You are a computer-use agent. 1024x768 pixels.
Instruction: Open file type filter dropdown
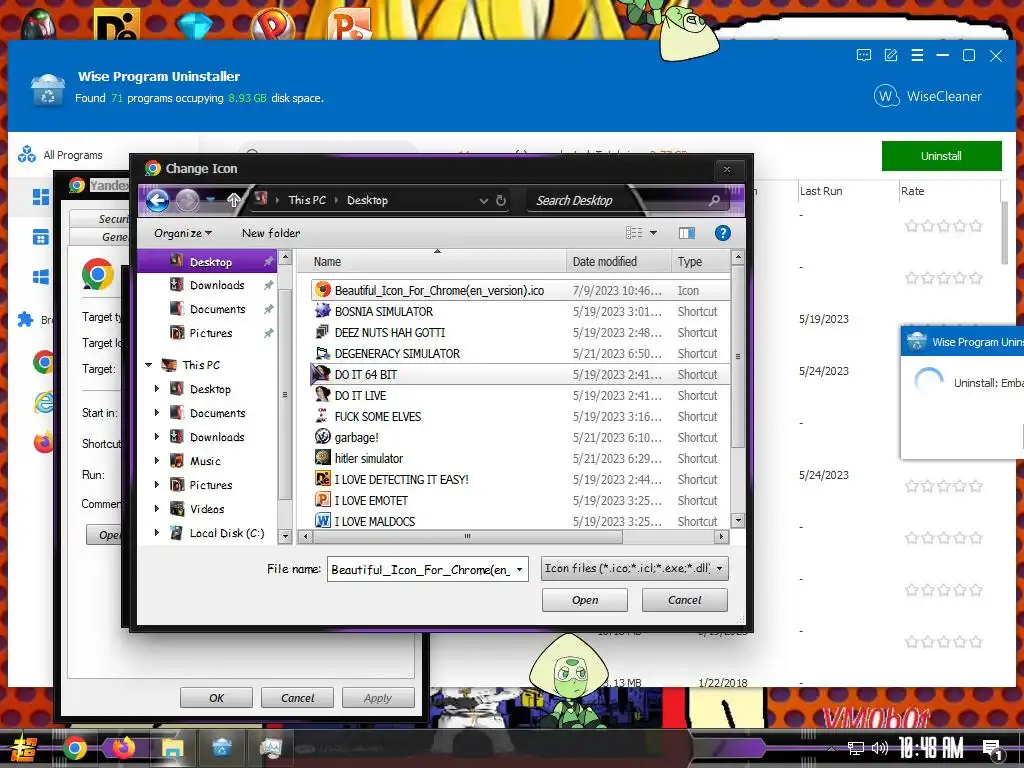coord(719,569)
